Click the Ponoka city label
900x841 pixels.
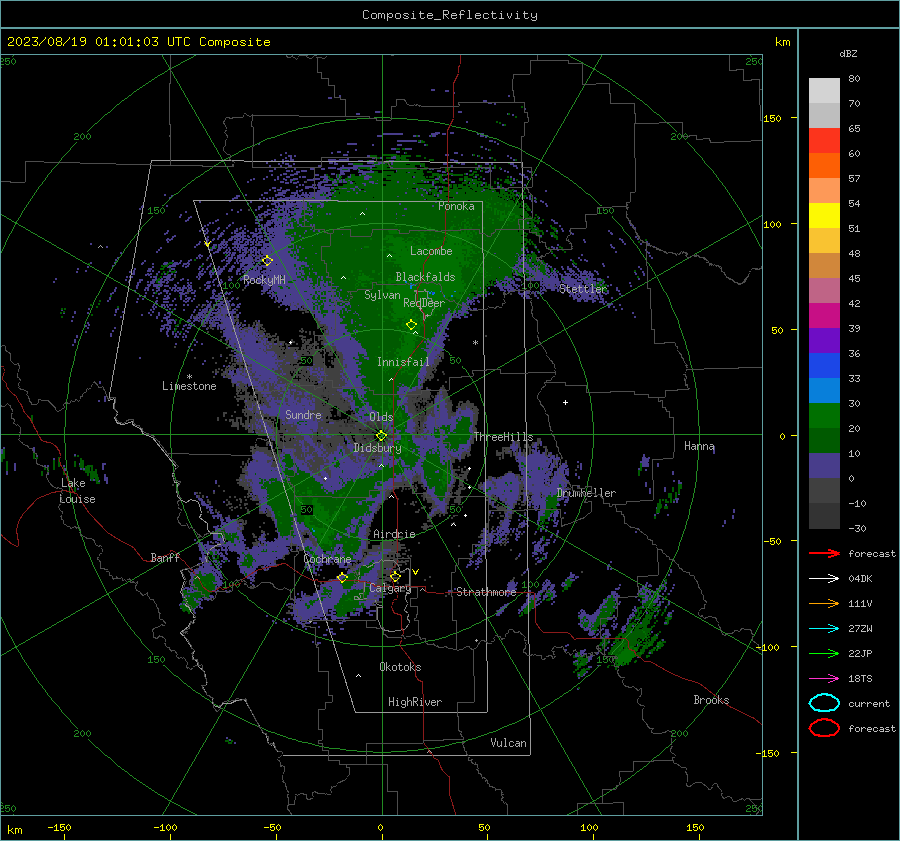point(456,206)
